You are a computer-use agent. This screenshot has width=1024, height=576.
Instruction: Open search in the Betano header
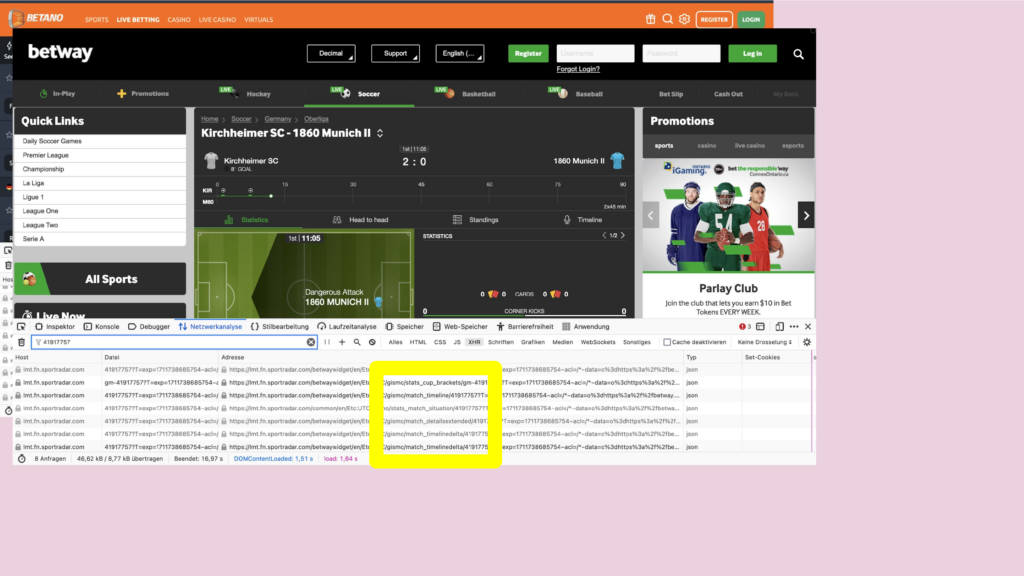point(667,19)
